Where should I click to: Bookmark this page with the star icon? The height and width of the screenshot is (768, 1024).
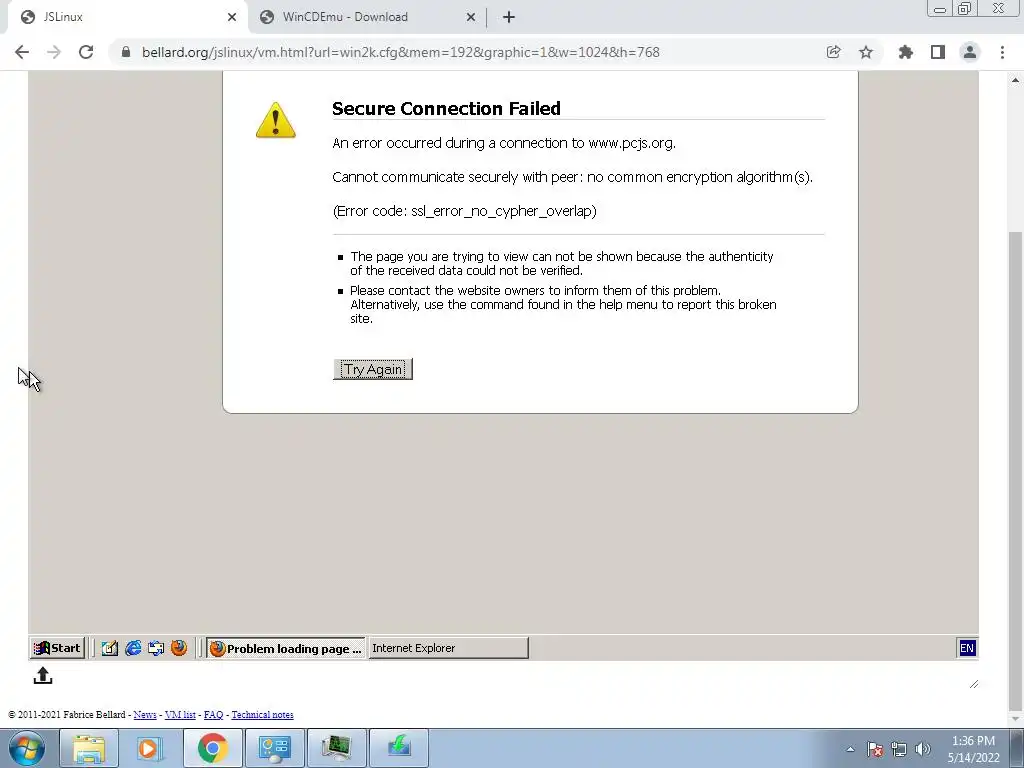click(x=866, y=52)
